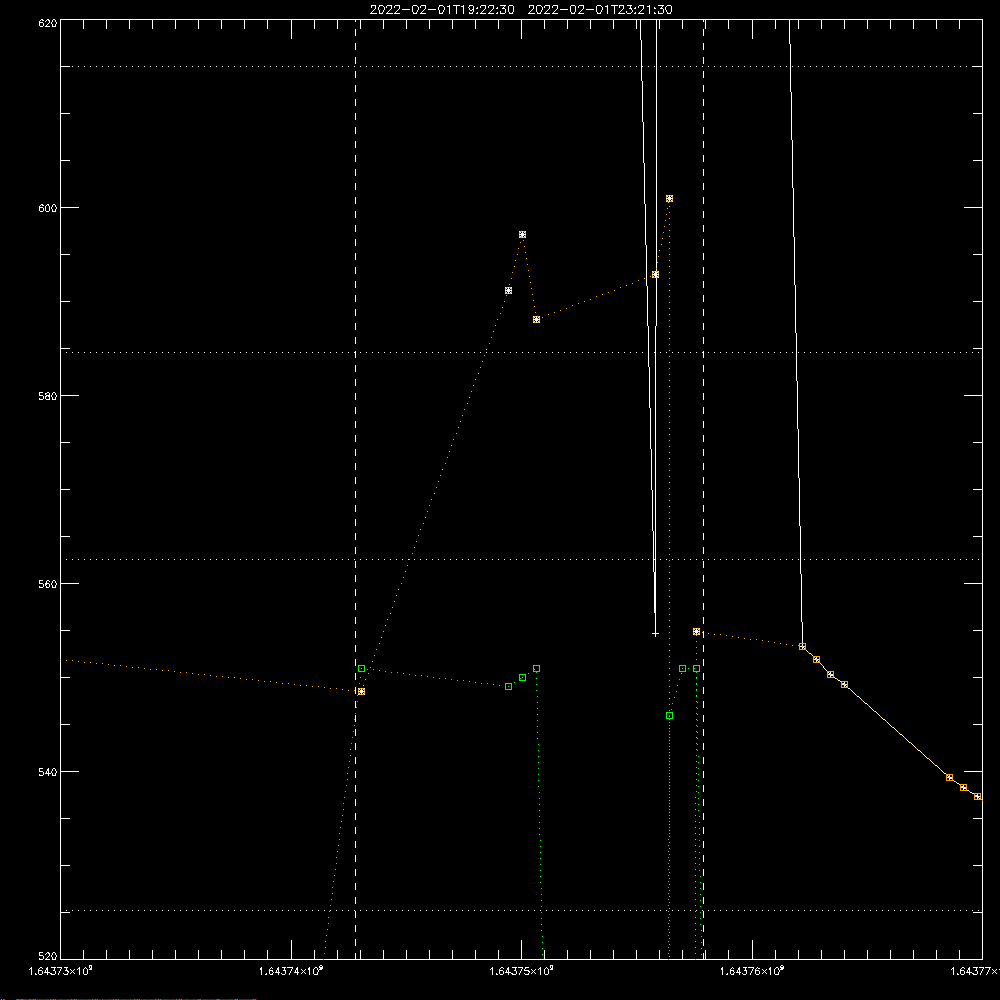
Task: Select the 540 y-axis label
Action: pyautogui.click(x=48, y=771)
